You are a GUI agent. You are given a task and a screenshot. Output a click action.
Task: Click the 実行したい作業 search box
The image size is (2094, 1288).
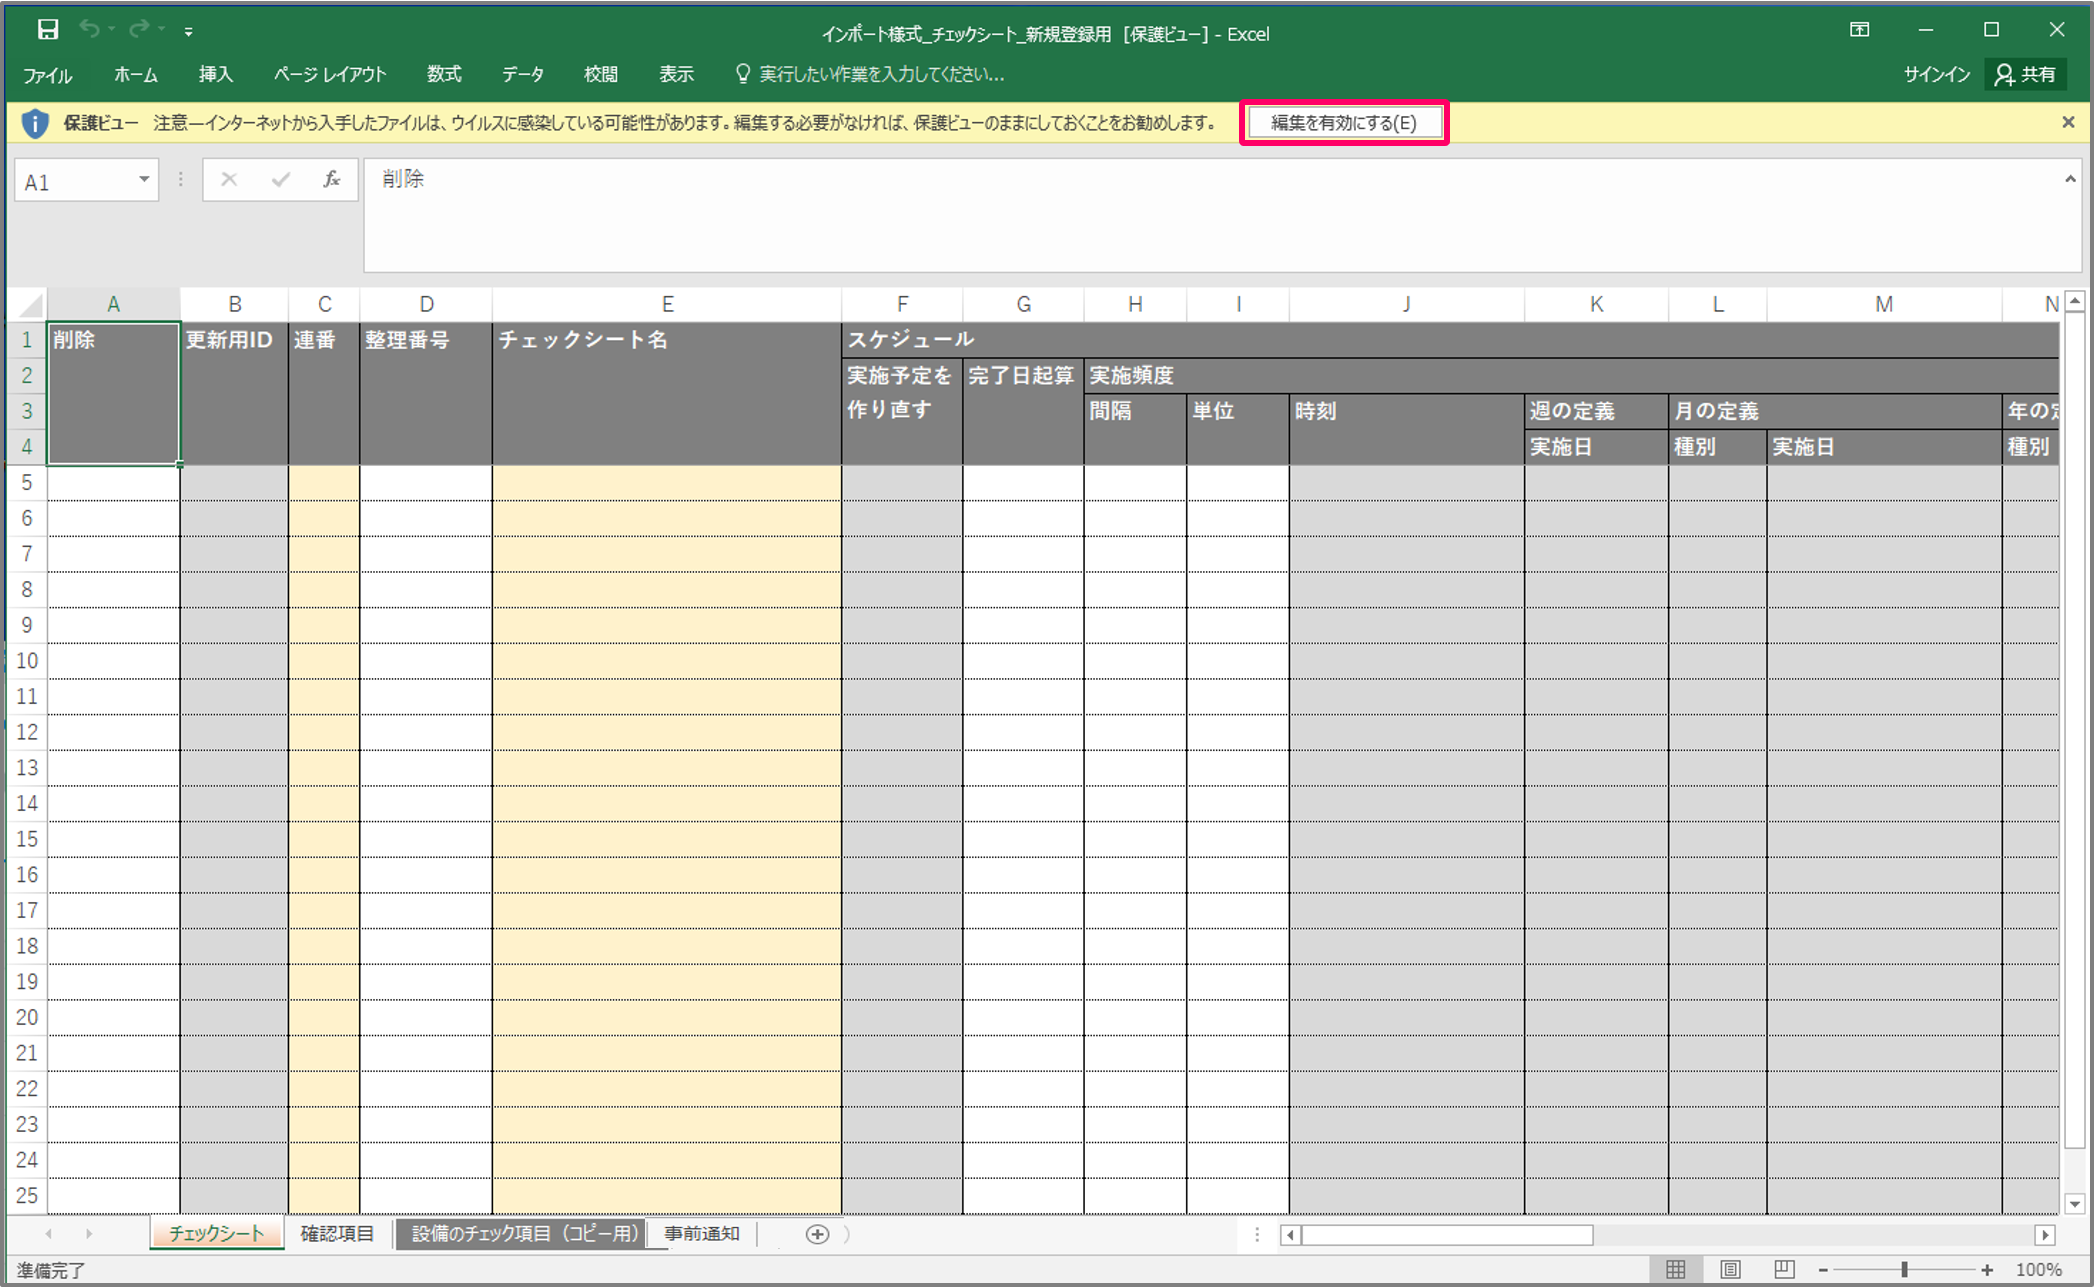pos(880,75)
